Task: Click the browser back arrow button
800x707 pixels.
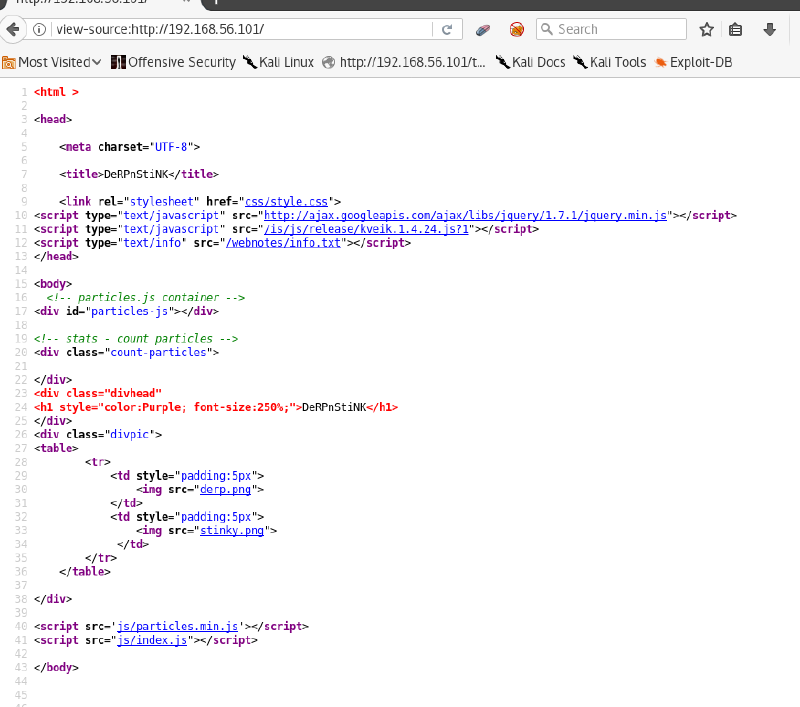Action: [13, 29]
